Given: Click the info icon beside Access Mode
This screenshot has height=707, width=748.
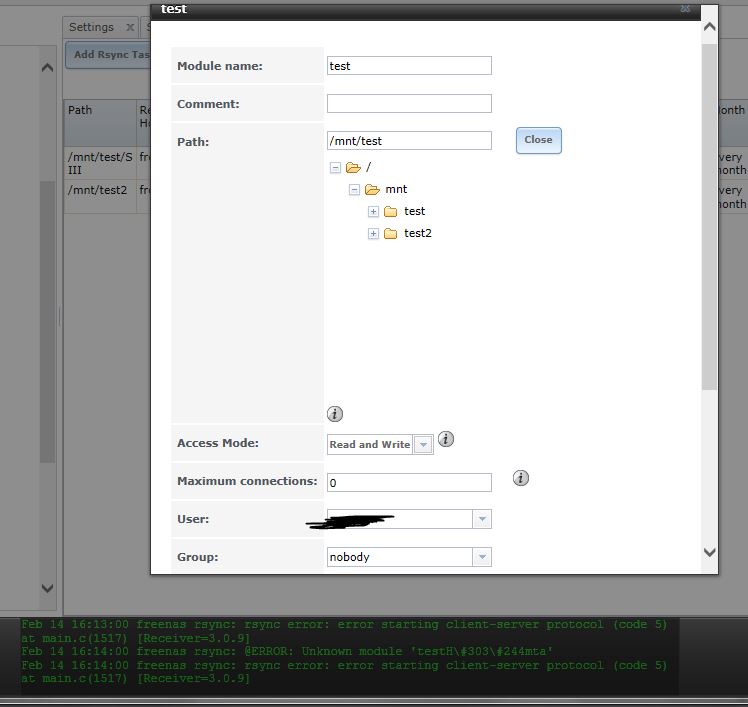Looking at the screenshot, I should click(446, 439).
